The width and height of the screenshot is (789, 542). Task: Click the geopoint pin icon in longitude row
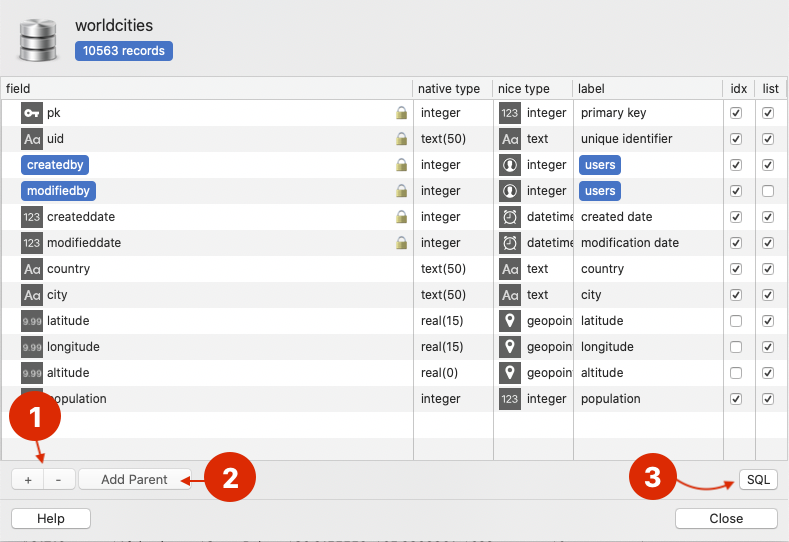click(510, 347)
